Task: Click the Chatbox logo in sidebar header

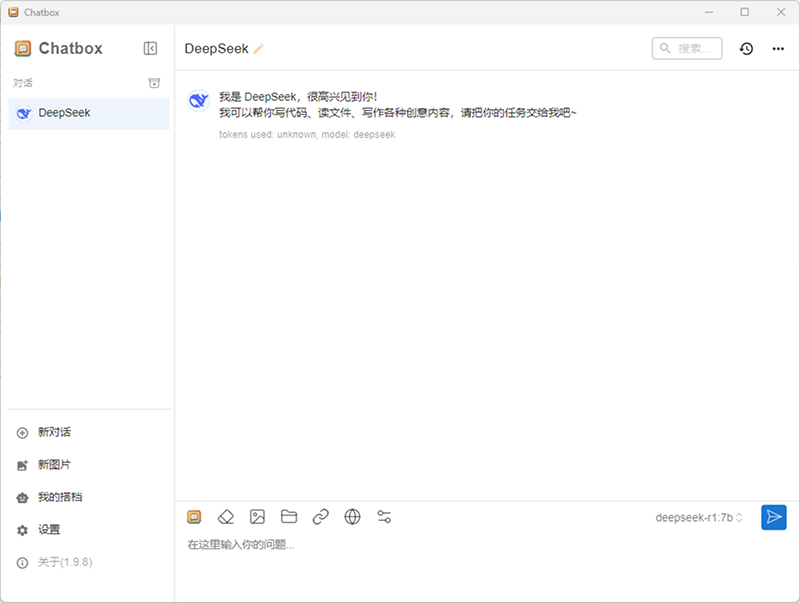Action: coord(23,48)
